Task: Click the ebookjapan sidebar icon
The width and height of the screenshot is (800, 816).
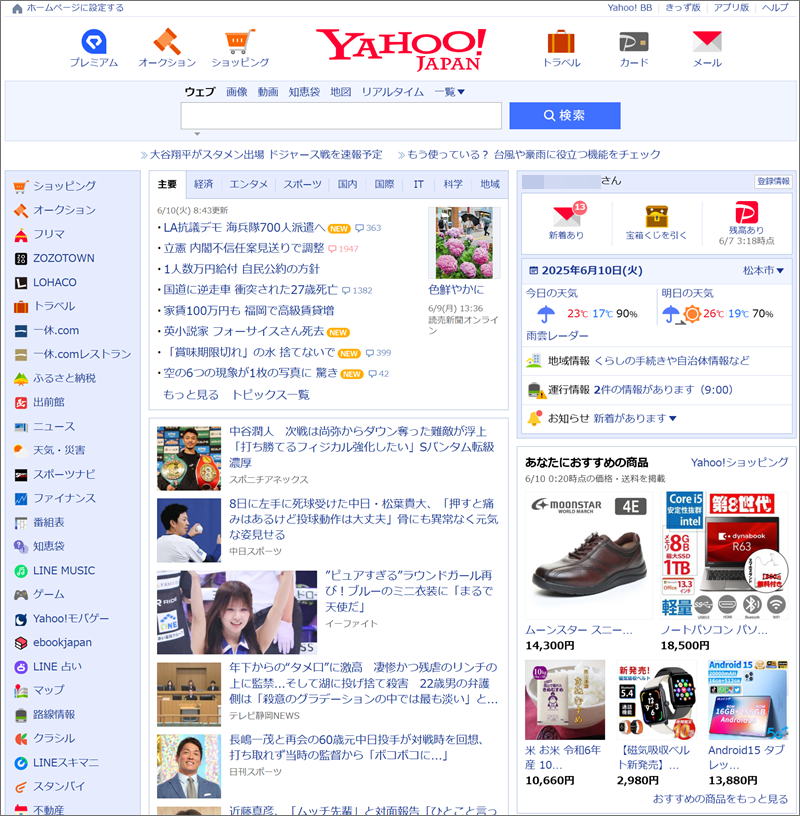Action: pos(21,643)
